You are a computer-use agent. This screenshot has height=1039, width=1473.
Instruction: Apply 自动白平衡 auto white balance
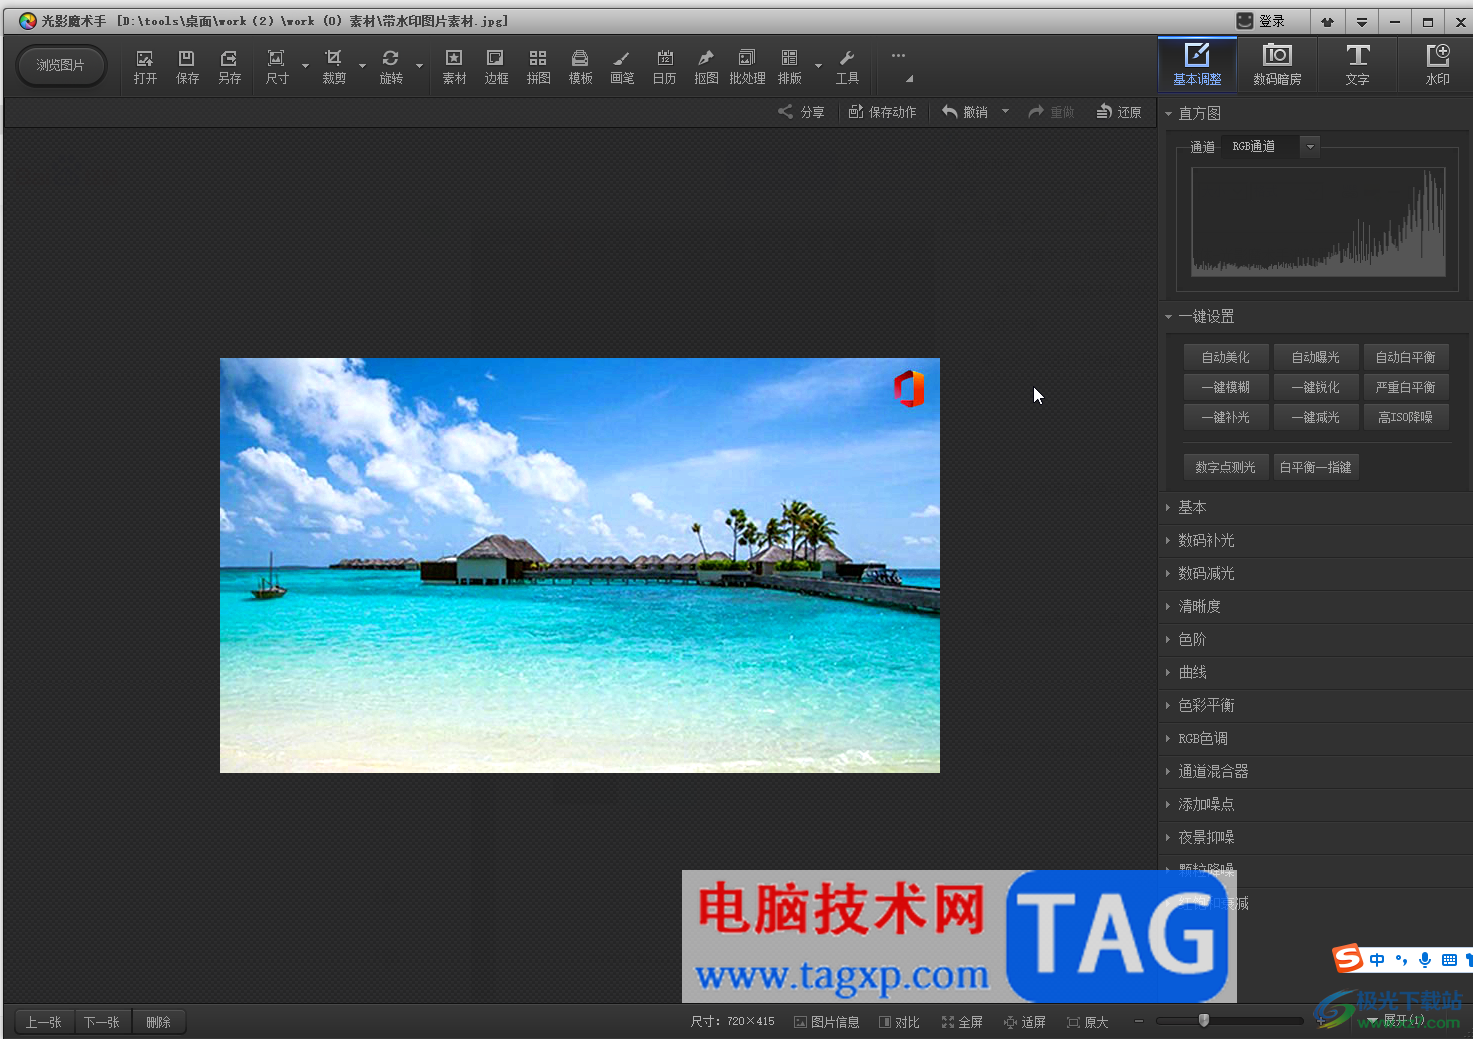(x=1406, y=357)
